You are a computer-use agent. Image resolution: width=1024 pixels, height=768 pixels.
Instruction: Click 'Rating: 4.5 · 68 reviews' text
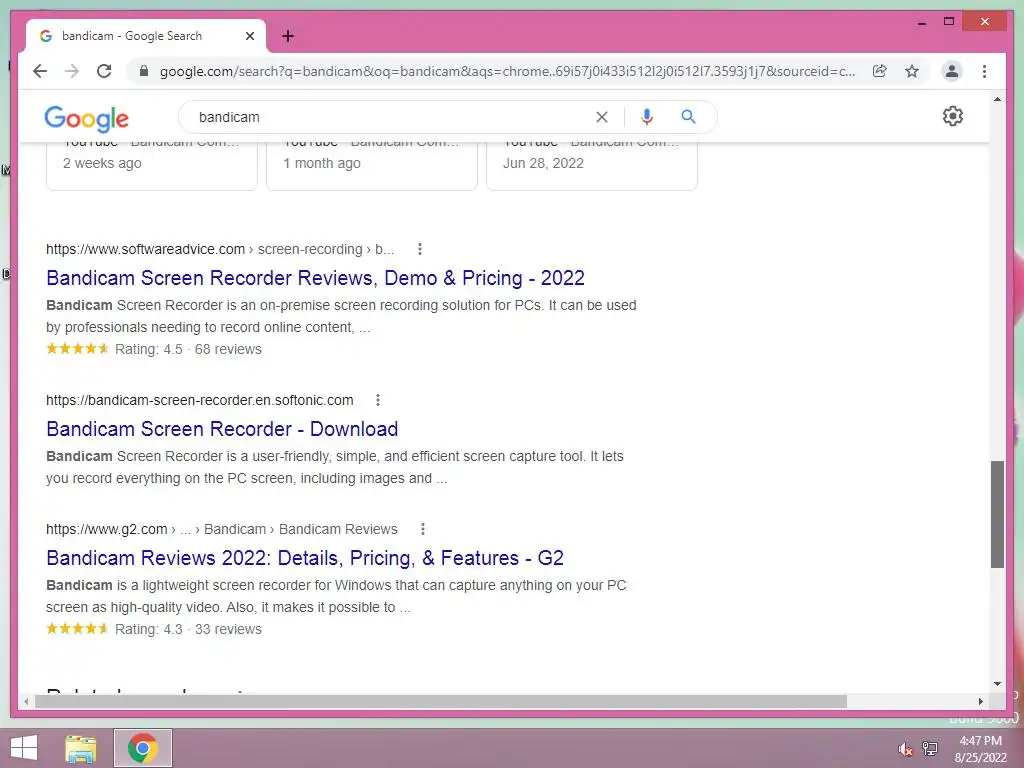(x=188, y=349)
